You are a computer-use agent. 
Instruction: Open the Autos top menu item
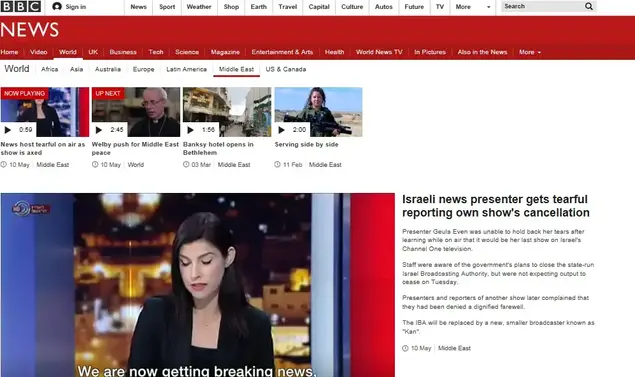[x=384, y=7]
